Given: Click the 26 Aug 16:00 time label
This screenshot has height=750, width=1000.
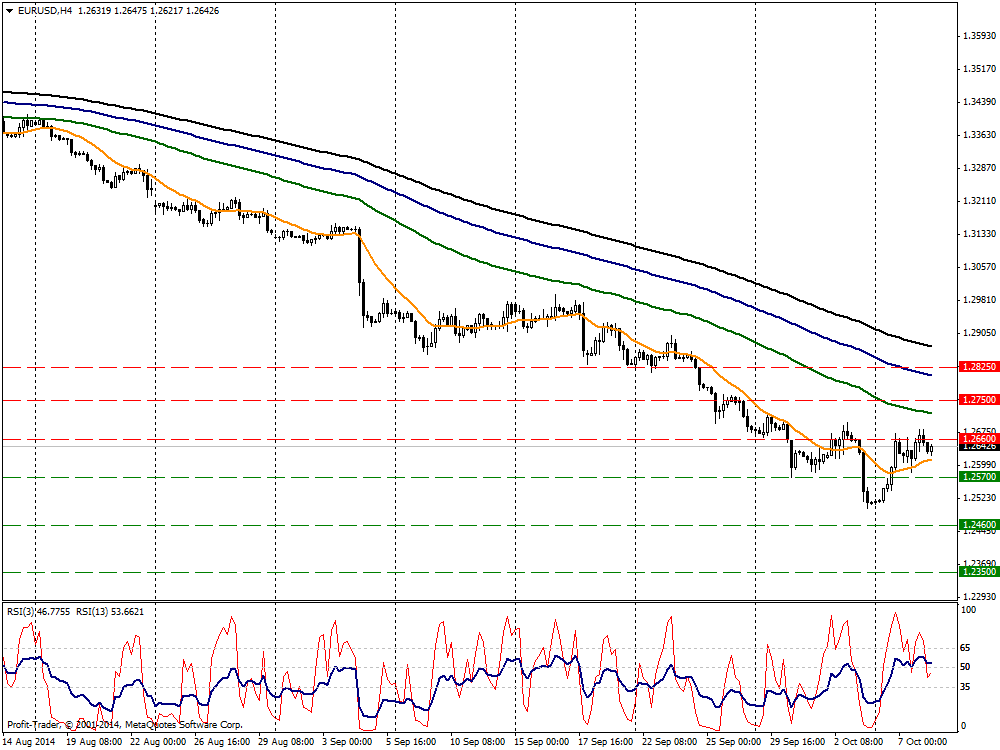Looking at the screenshot, I should [x=222, y=742].
